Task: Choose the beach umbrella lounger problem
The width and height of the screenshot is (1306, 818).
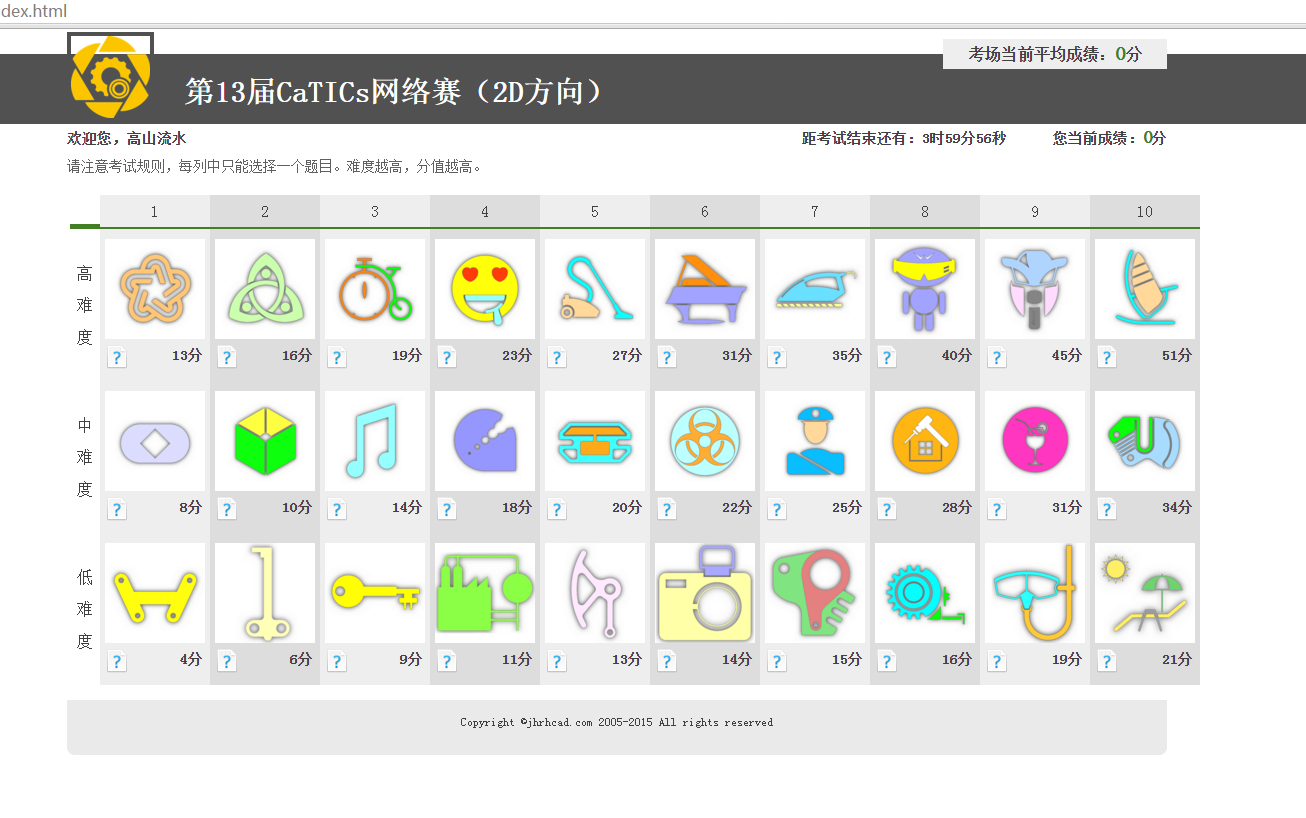Action: tap(1145, 593)
